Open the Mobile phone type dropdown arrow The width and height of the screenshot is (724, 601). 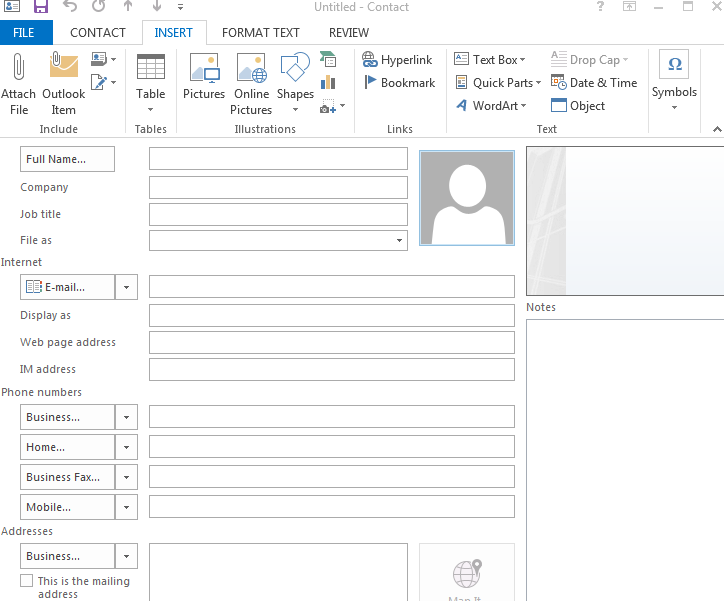[127, 507]
